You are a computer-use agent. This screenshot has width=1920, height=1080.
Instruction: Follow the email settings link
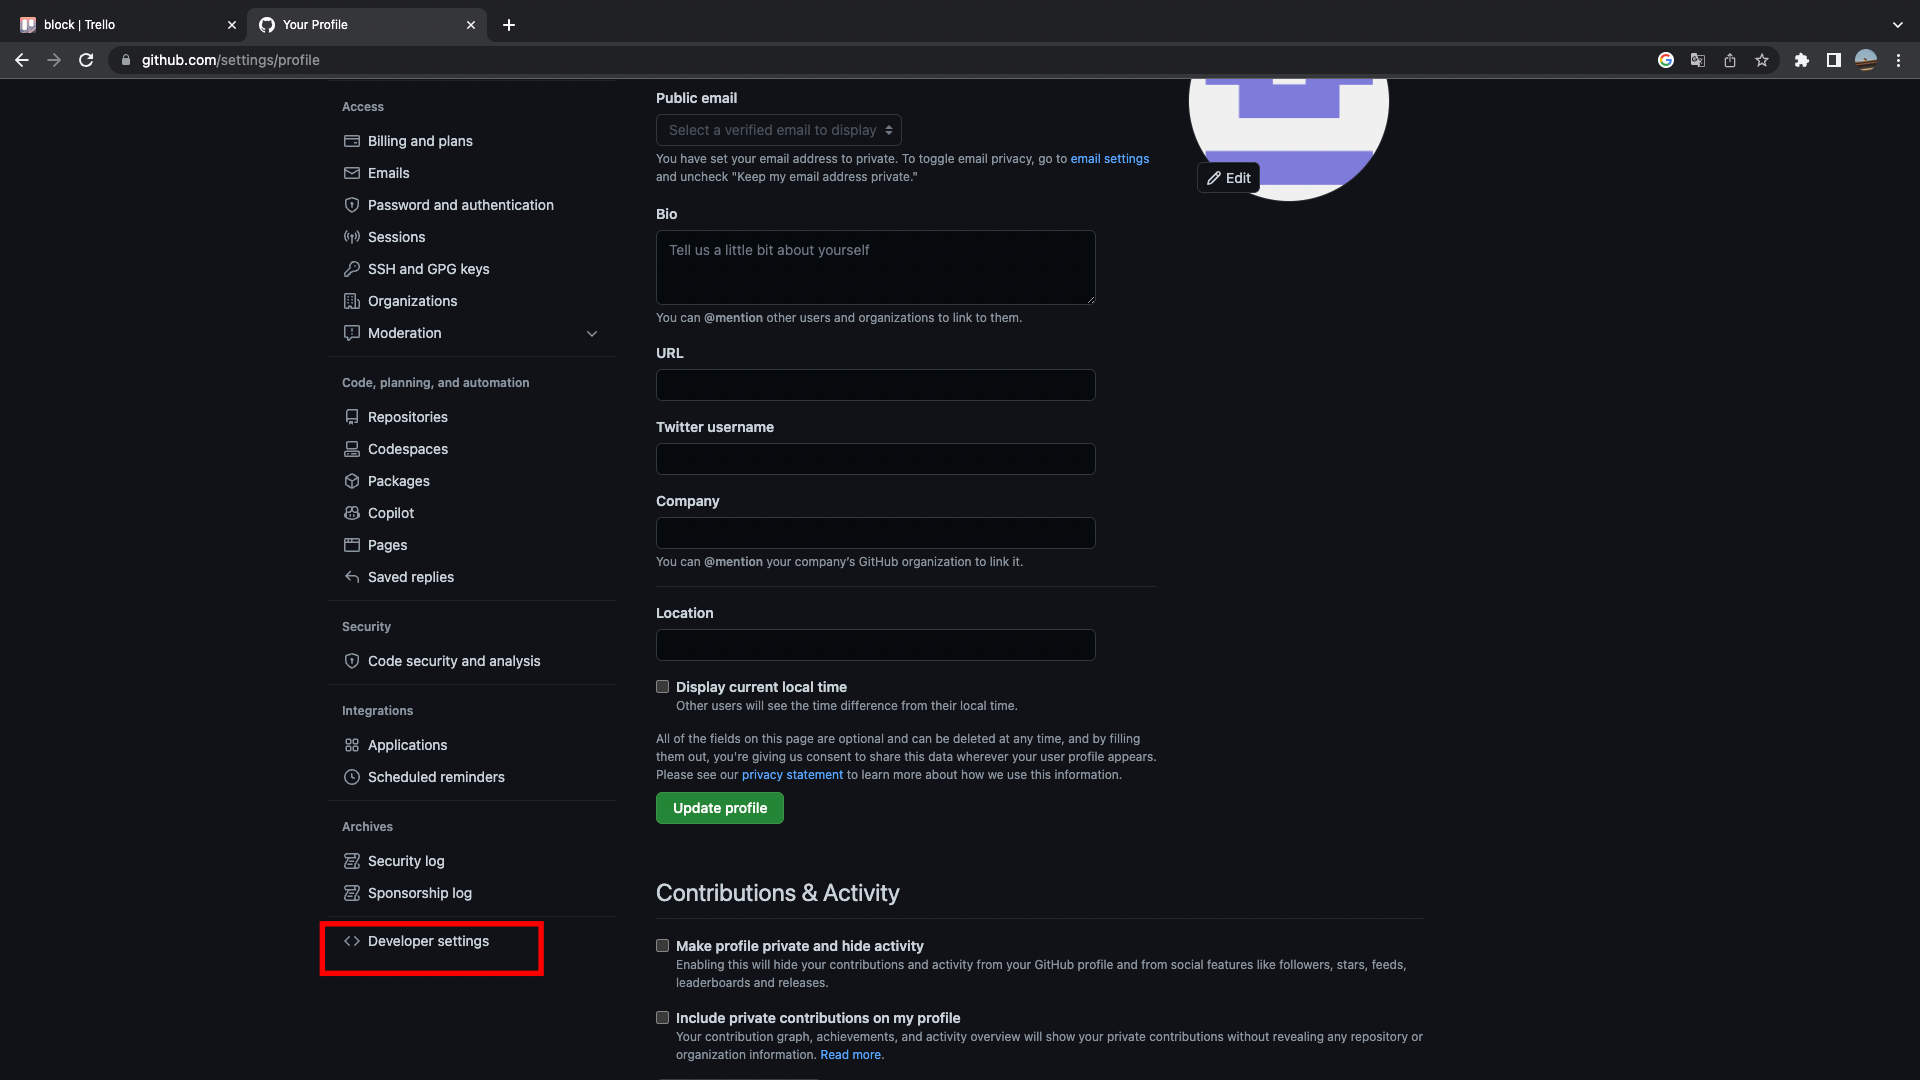[x=1109, y=159]
